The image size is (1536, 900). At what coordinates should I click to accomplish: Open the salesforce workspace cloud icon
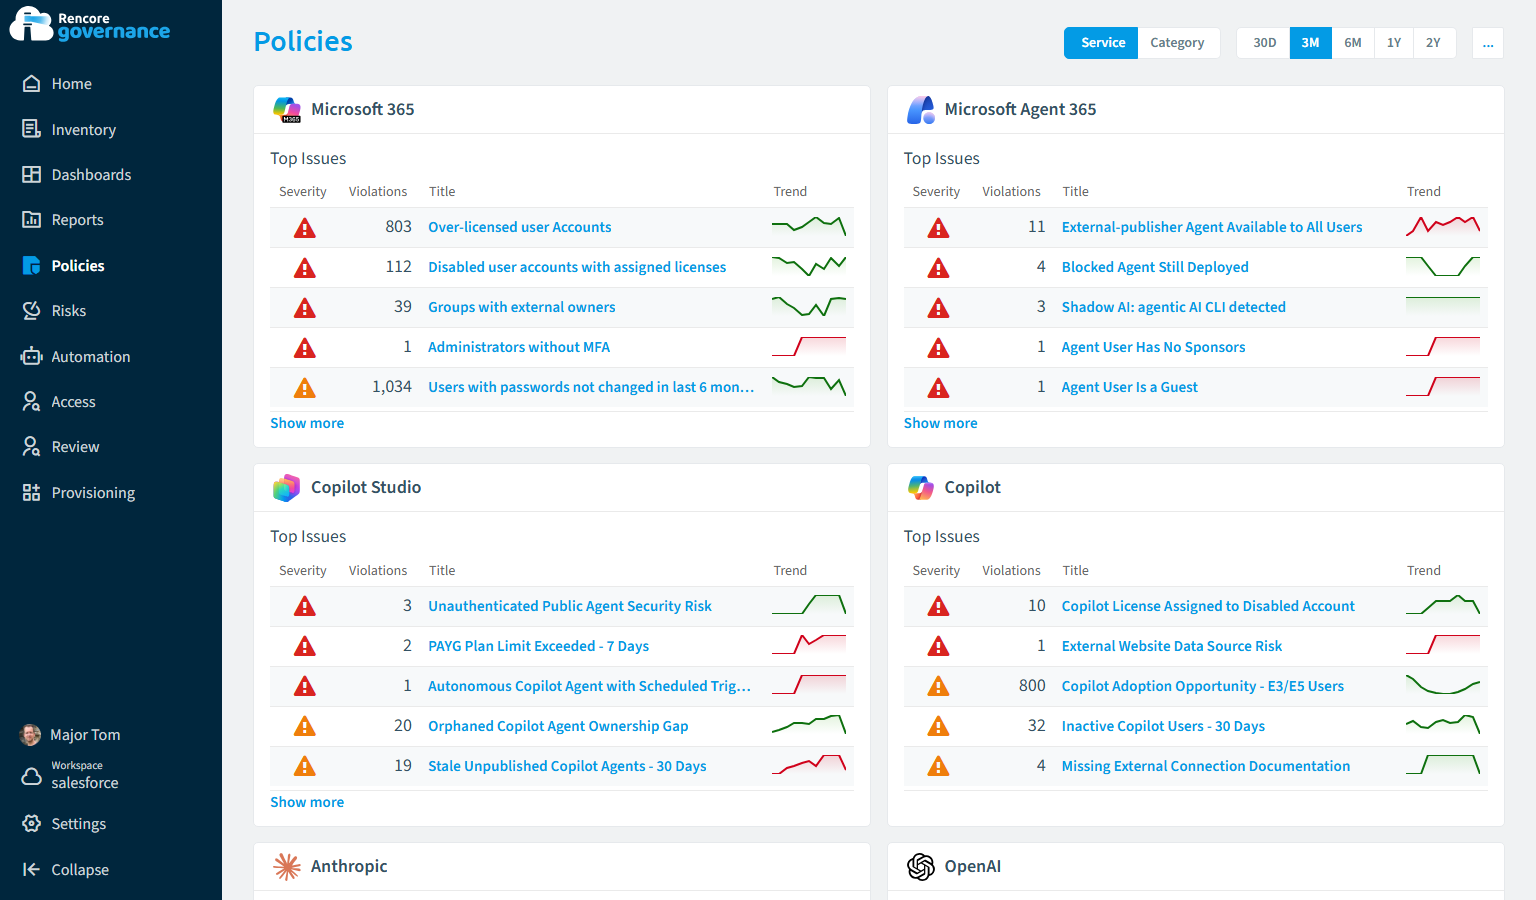click(31, 776)
